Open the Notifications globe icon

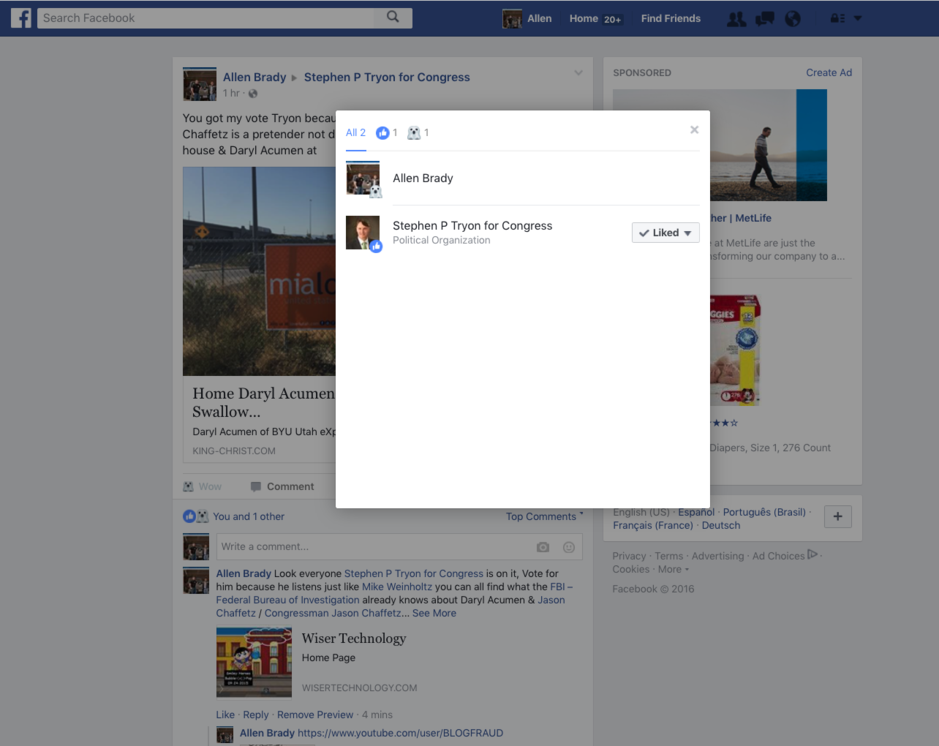(793, 19)
